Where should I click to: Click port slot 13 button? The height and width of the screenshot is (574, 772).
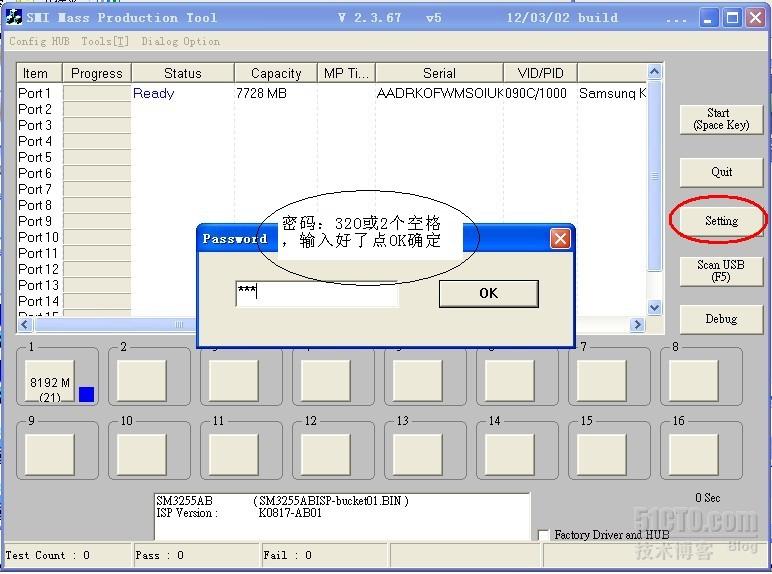tap(418, 454)
